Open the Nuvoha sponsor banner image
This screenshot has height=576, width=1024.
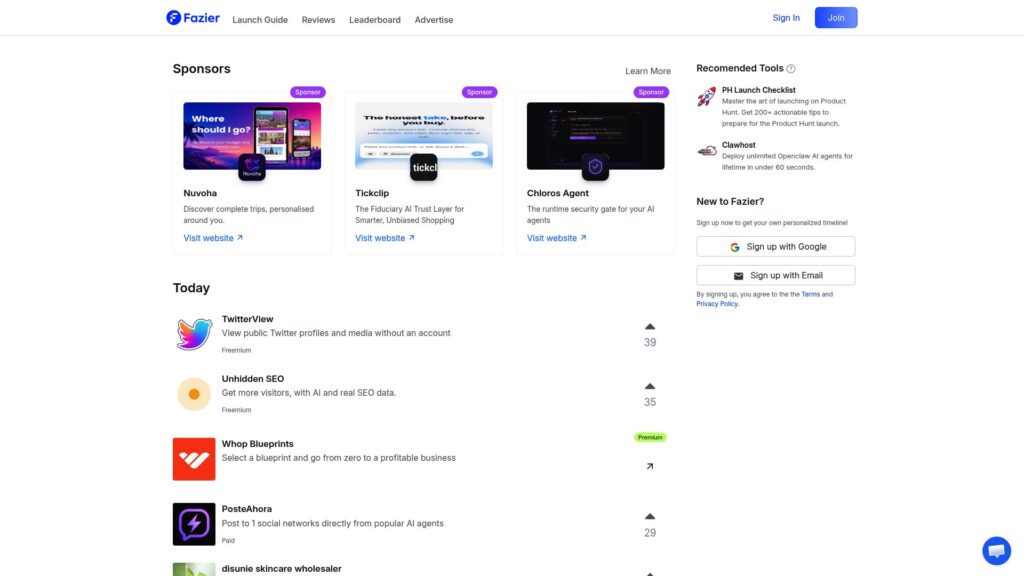pos(252,135)
